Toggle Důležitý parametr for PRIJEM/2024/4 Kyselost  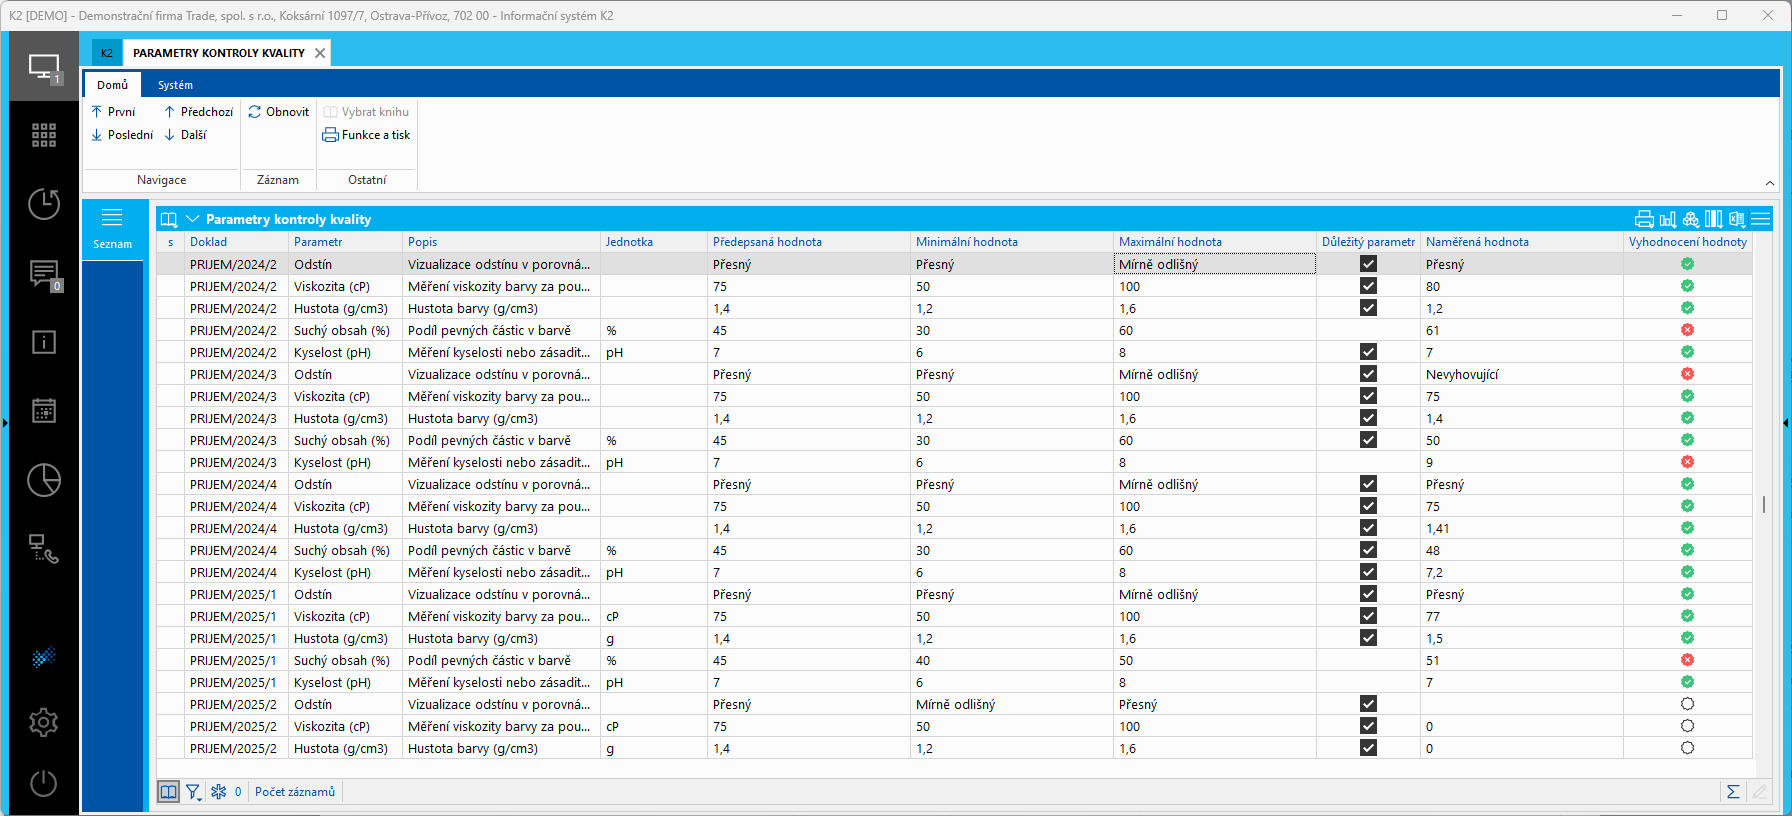click(1369, 572)
